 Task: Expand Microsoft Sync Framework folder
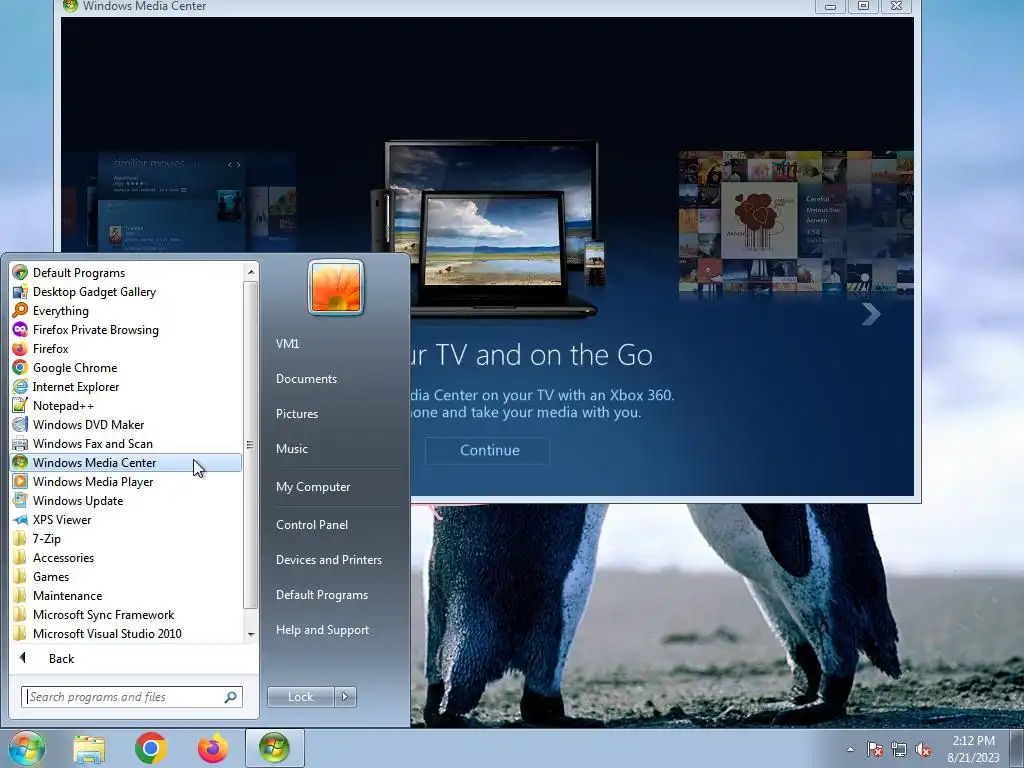coord(103,614)
